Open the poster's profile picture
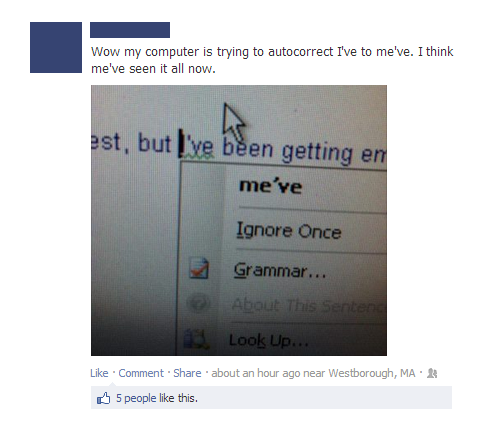The width and height of the screenshot is (499, 429). tap(56, 47)
